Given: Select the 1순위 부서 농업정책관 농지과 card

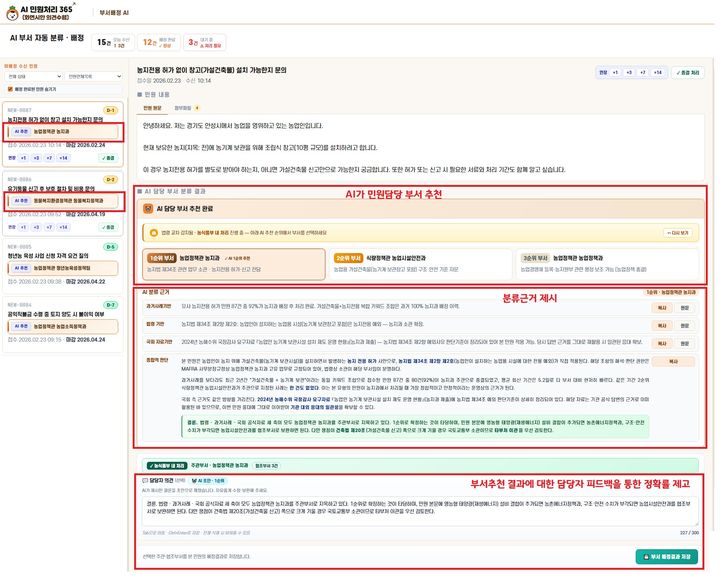Looking at the screenshot, I should pos(234,264).
